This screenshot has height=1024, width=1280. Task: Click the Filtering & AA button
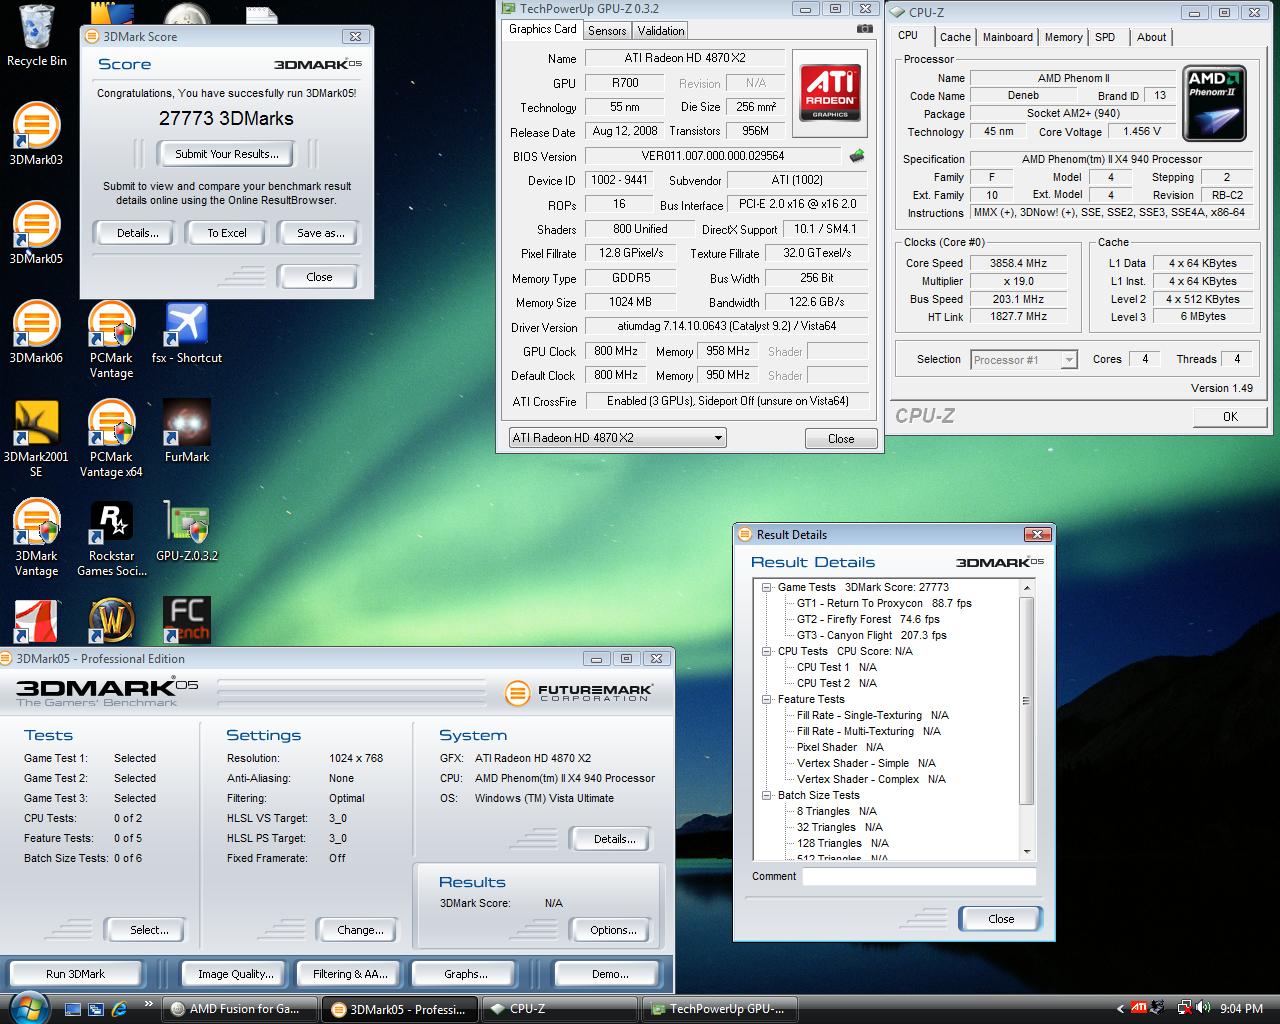350,974
